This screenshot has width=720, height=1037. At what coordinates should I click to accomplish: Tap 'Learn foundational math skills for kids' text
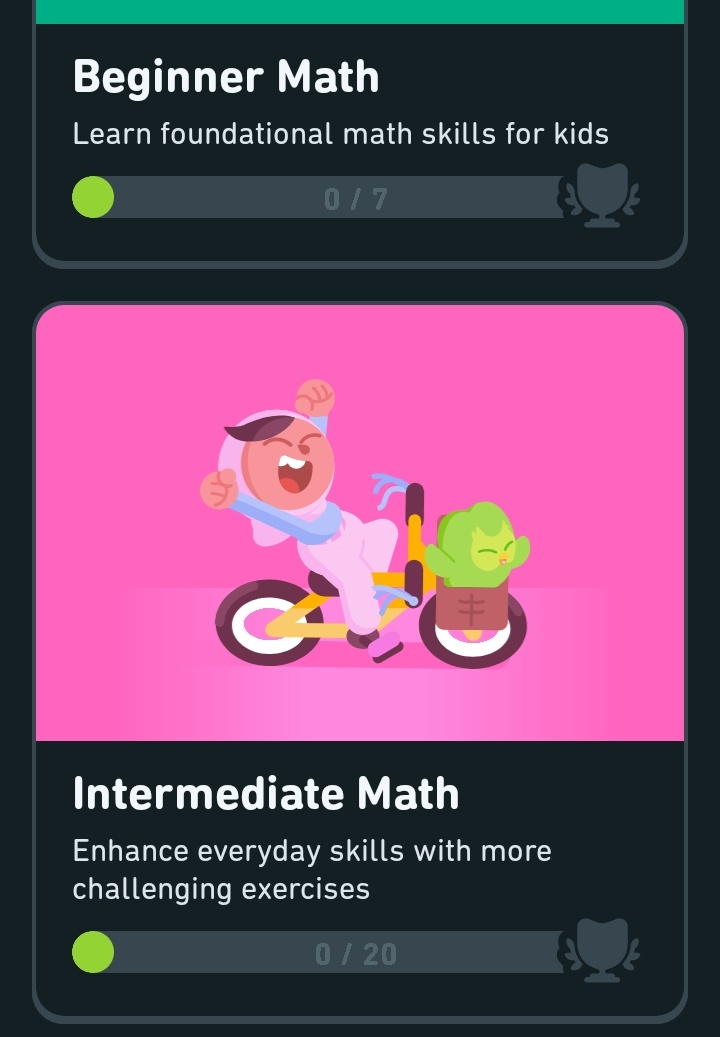(340, 134)
